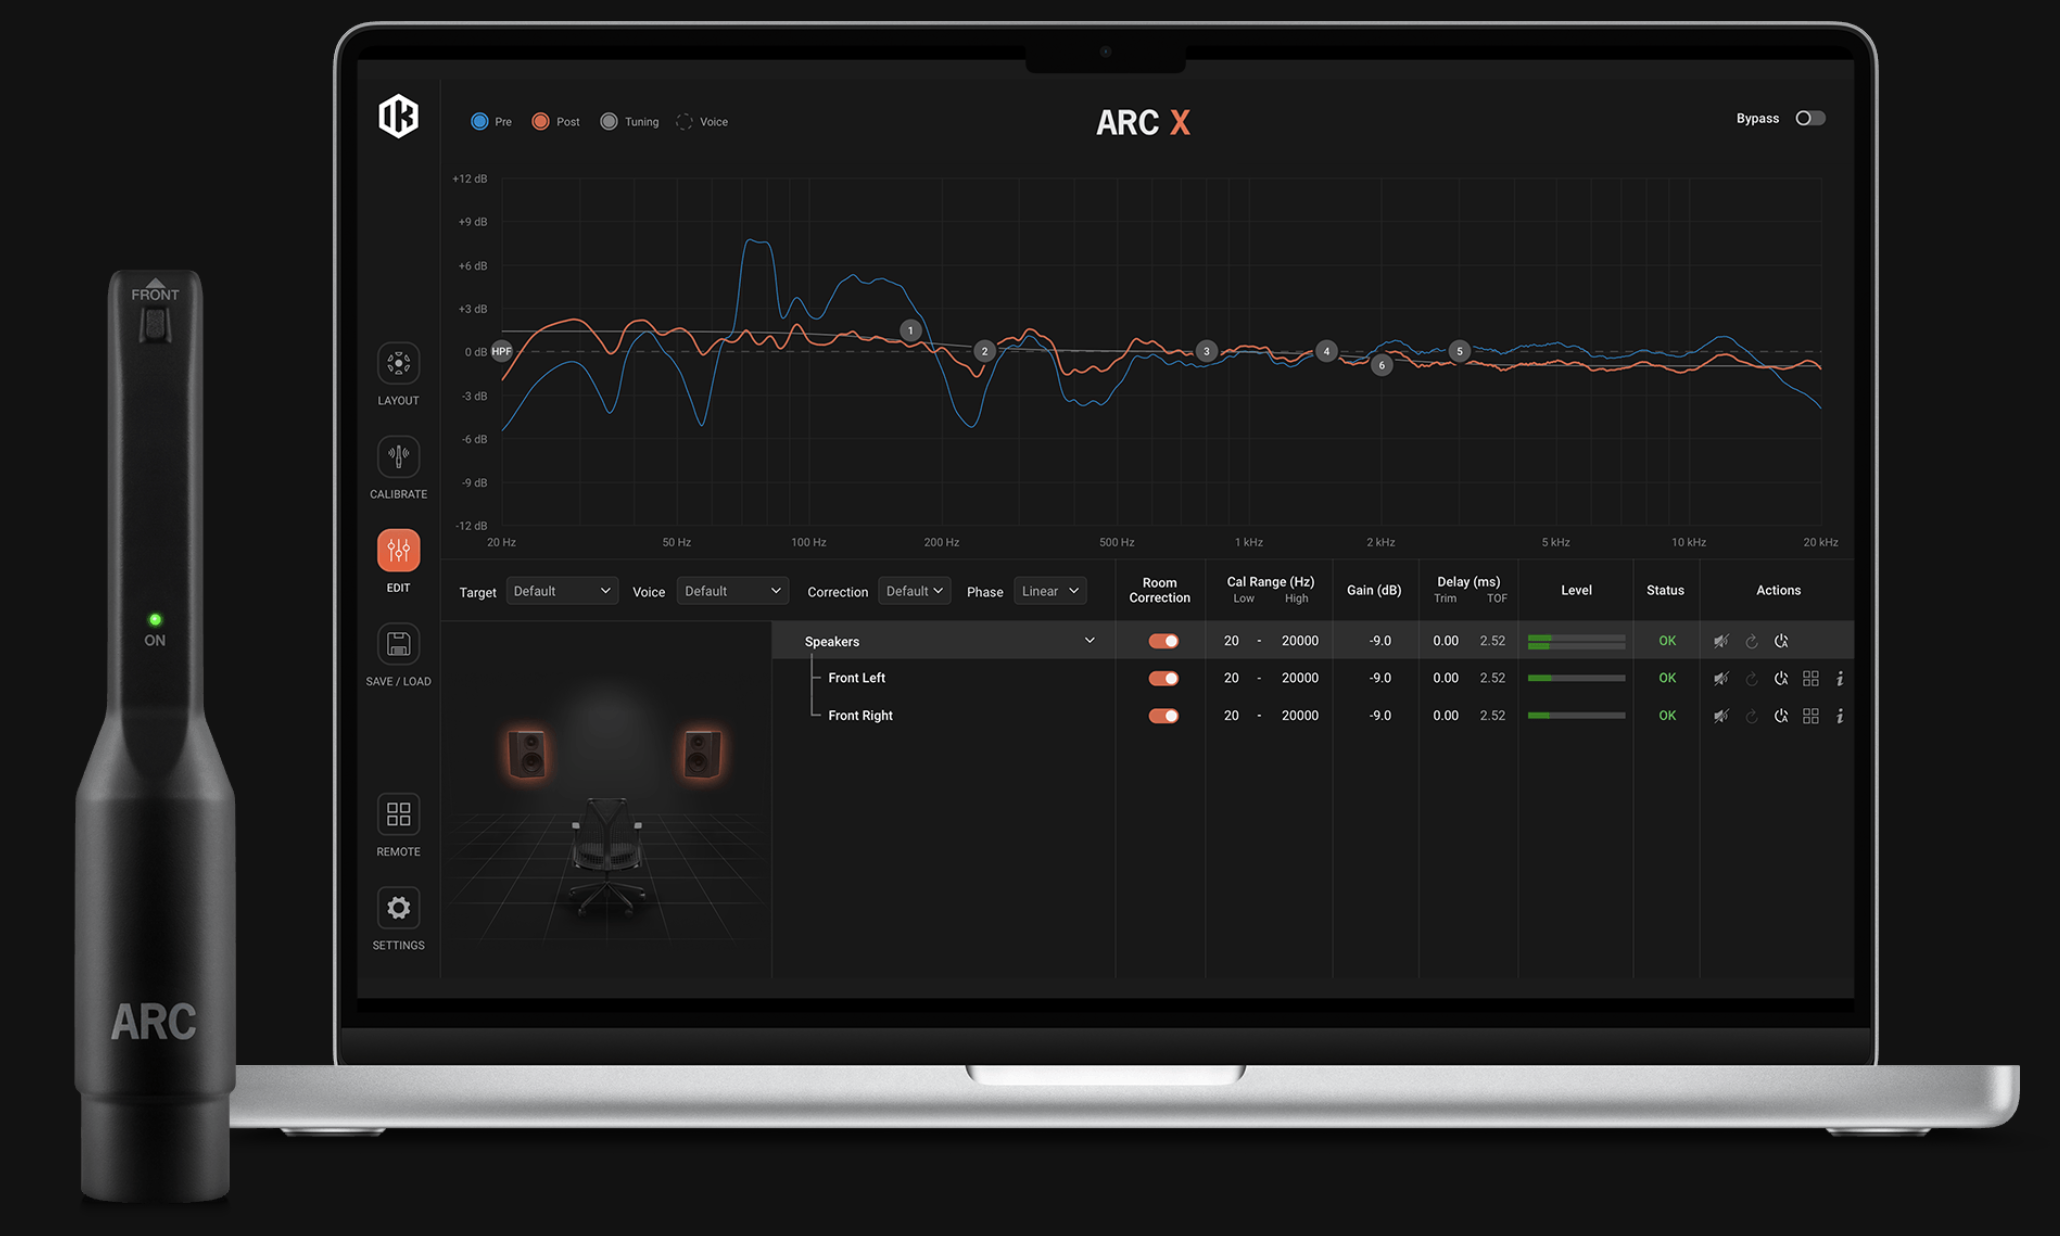Open the Layout page in sidebar

click(398, 364)
